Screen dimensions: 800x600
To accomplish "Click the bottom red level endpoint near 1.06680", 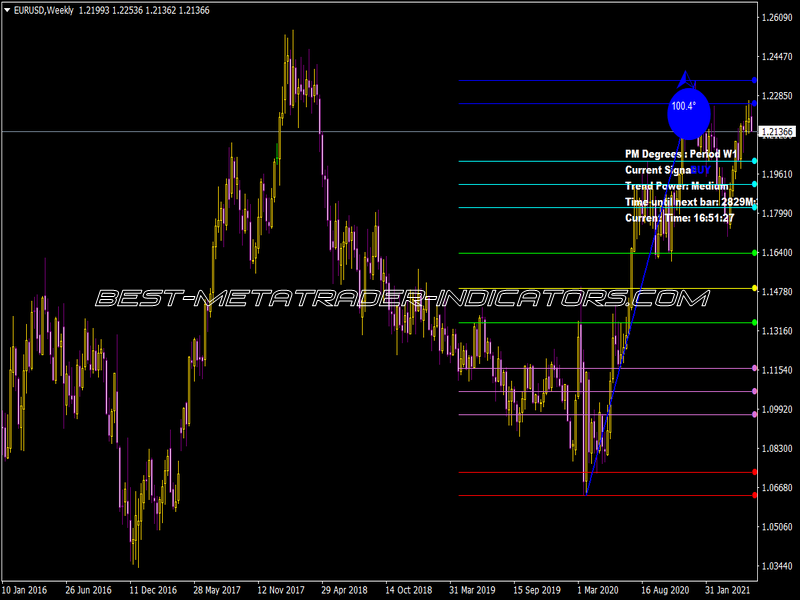I will (x=755, y=495).
